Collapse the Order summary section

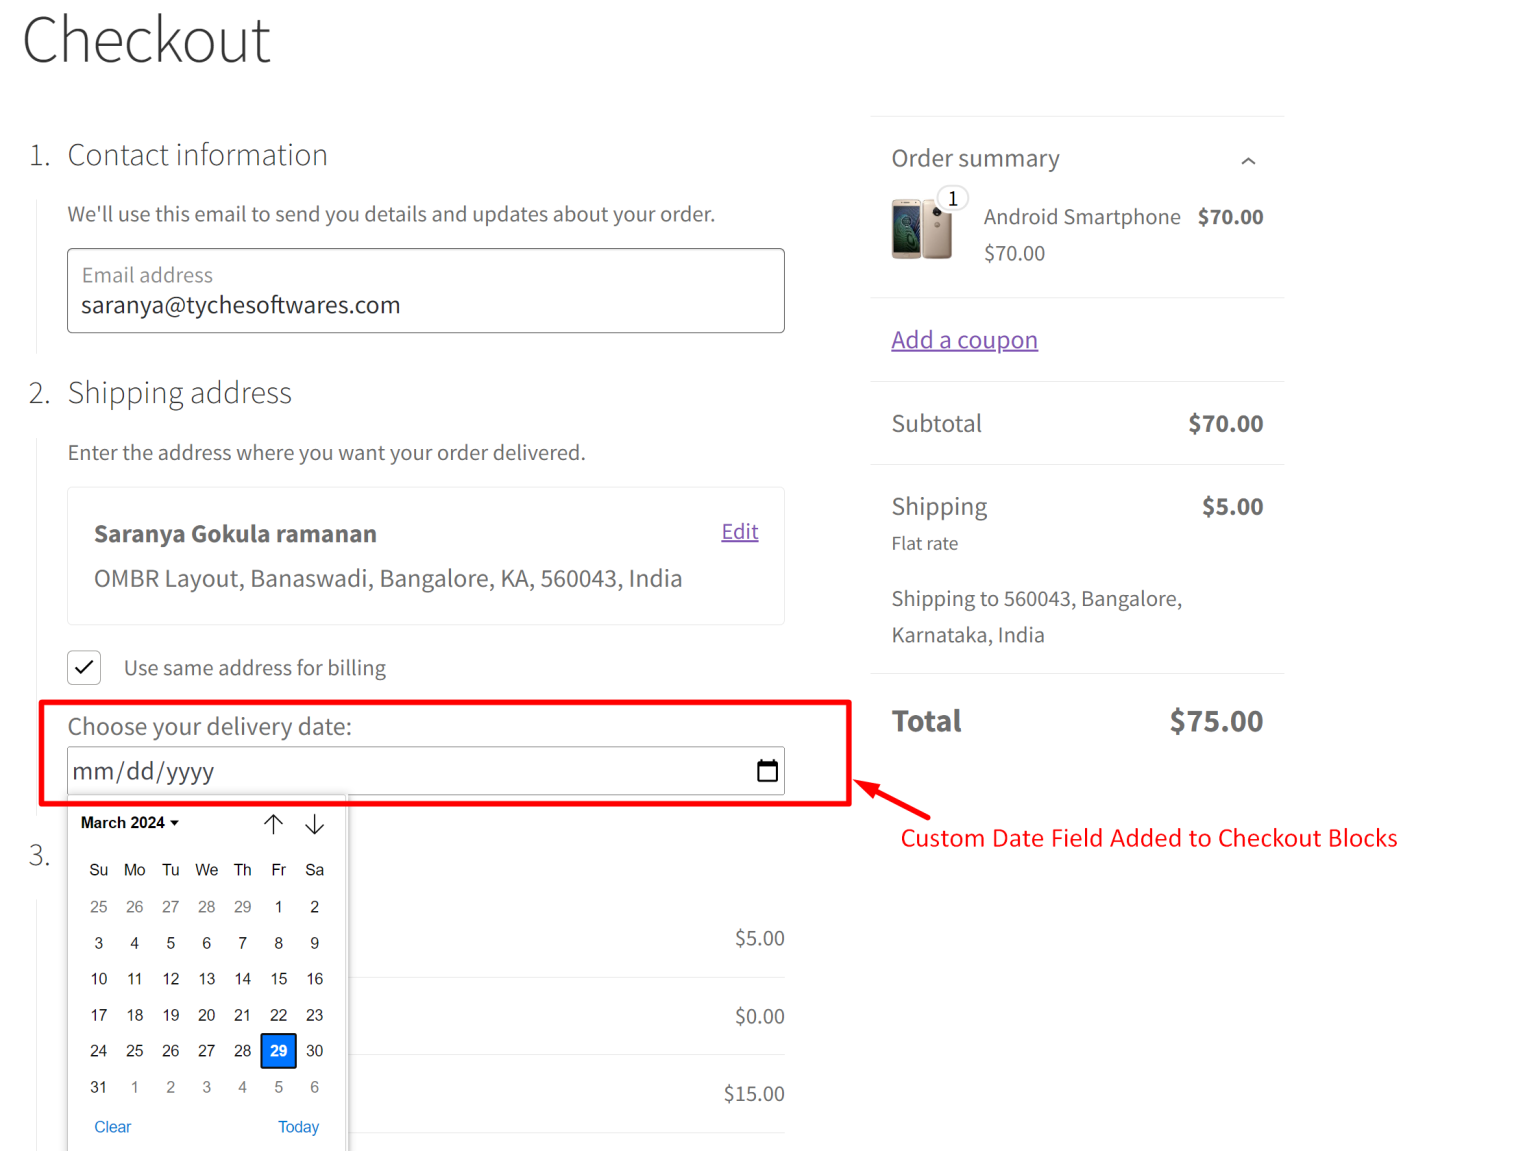pos(1248,160)
